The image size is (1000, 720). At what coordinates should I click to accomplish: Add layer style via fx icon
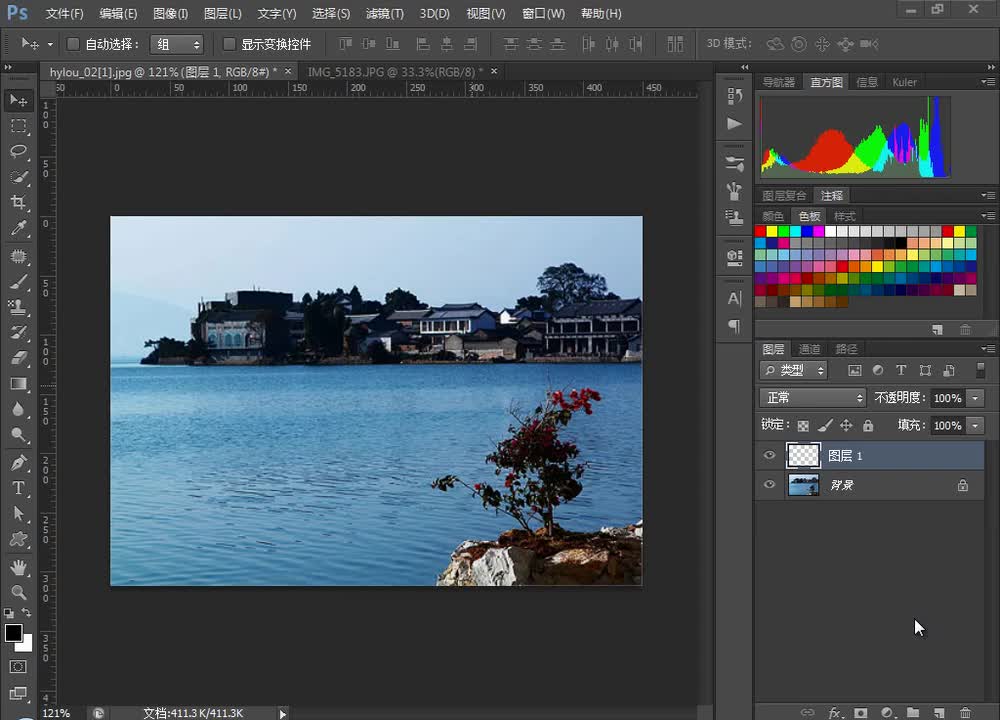coord(834,712)
